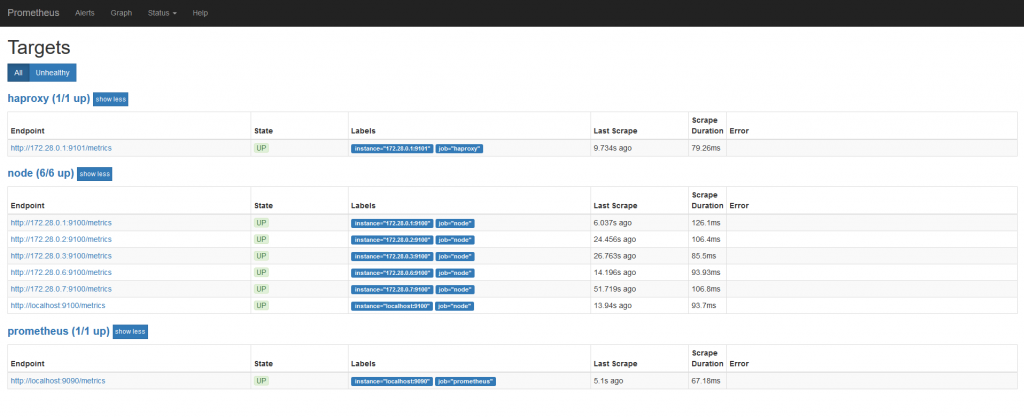Screen dimensions: 1024x417
Task: Click the instance="localhost:9090" label badge
Action: [x=392, y=381]
